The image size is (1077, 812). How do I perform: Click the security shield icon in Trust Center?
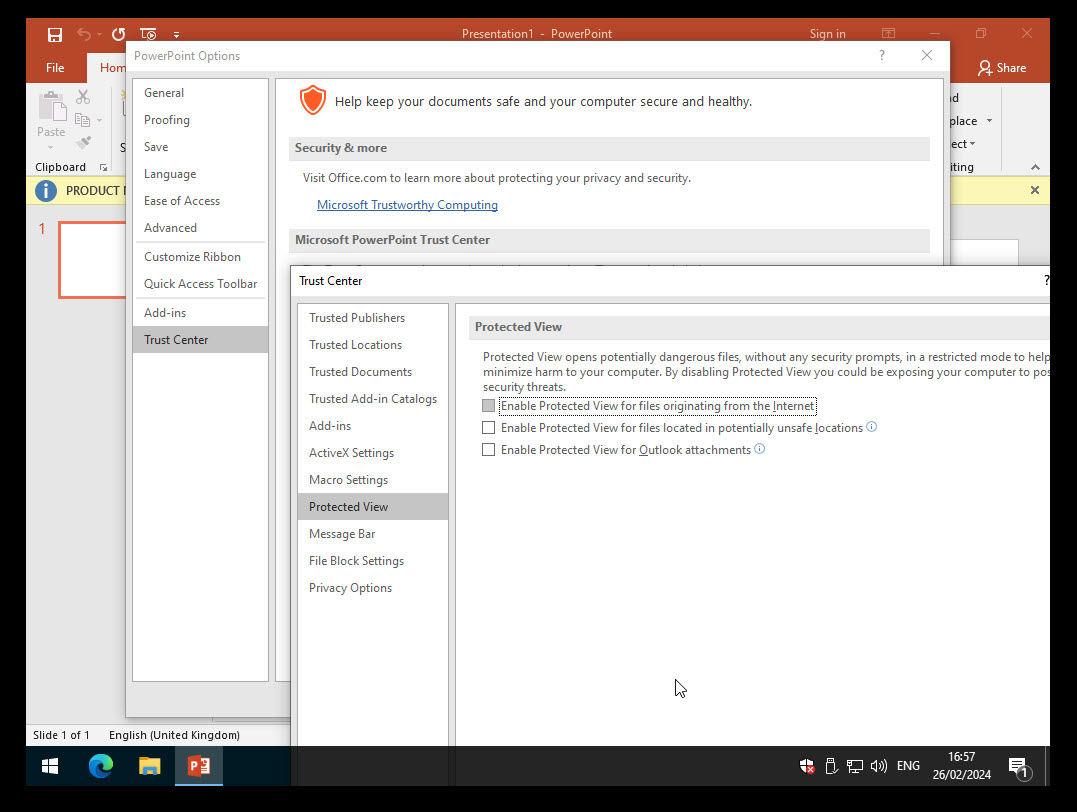(x=312, y=100)
